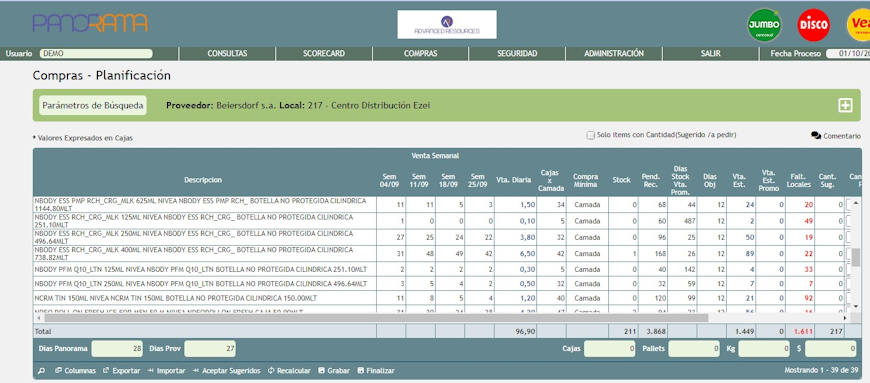870x383 pixels.
Task: Click the Pend. Rec. column header
Action: [x=651, y=180]
